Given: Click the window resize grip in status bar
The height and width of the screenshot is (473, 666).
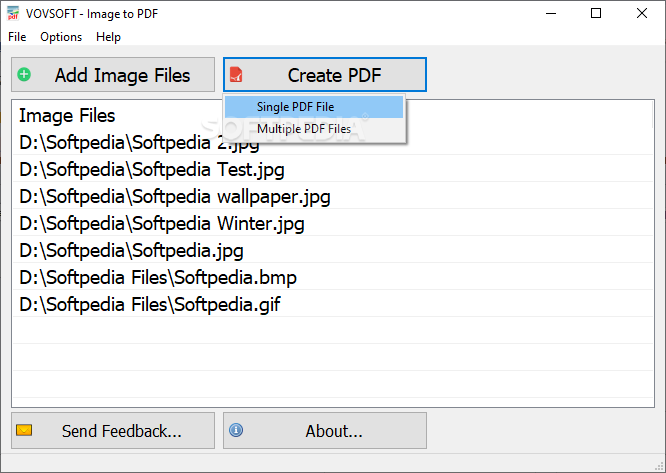Looking at the screenshot, I should (x=659, y=466).
